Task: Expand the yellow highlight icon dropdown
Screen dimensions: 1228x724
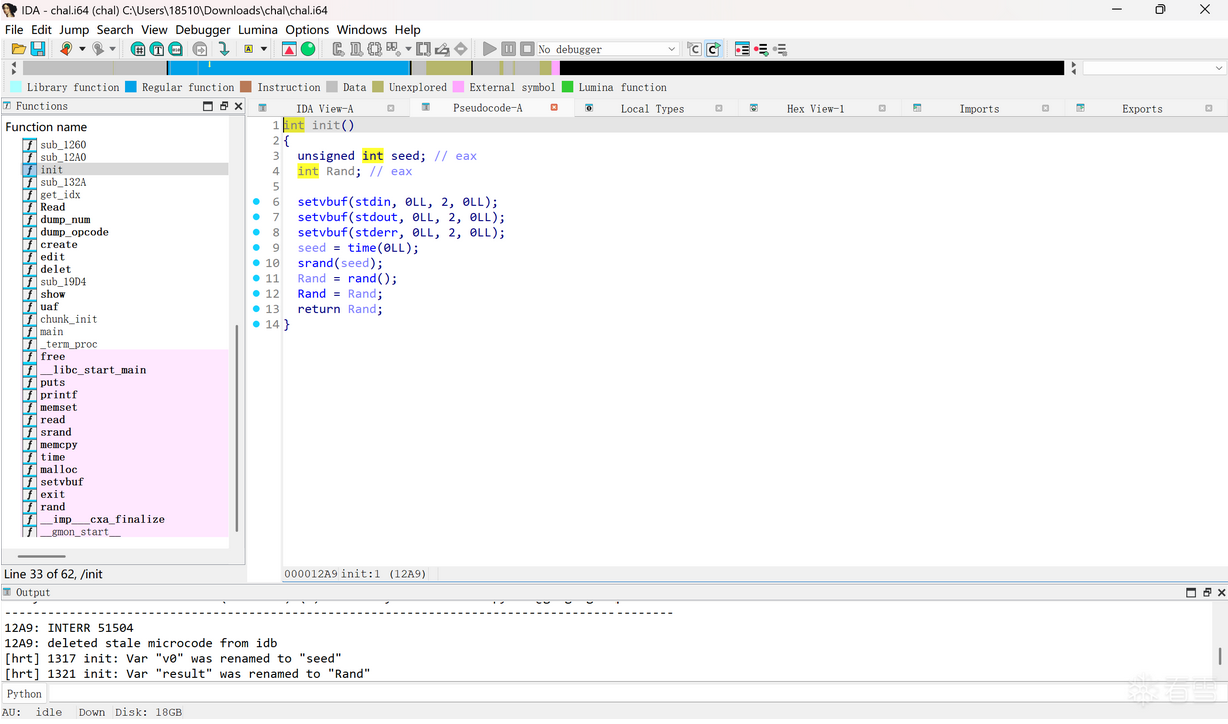Action: click(264, 49)
